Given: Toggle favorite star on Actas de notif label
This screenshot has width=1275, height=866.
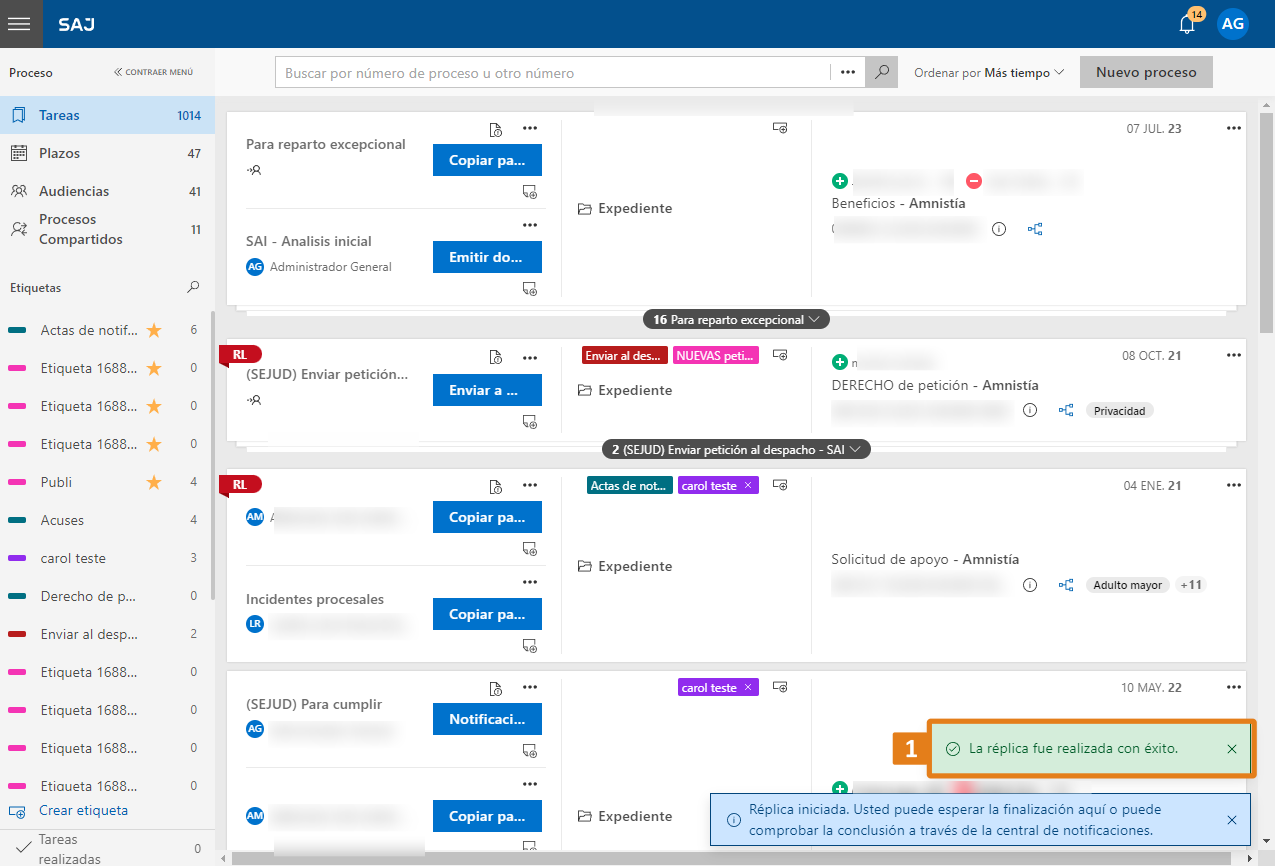Looking at the screenshot, I should pyautogui.click(x=154, y=330).
